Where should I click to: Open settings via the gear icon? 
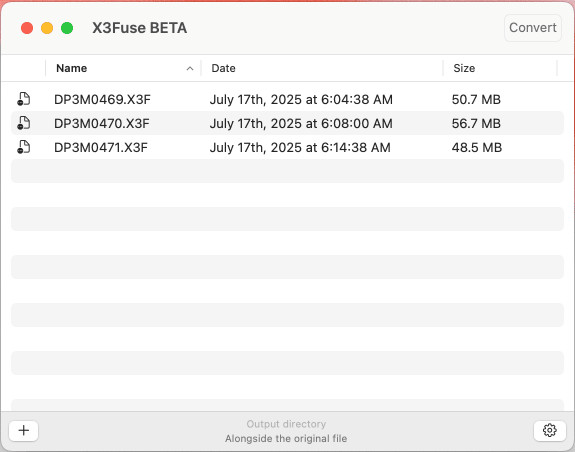[549, 430]
